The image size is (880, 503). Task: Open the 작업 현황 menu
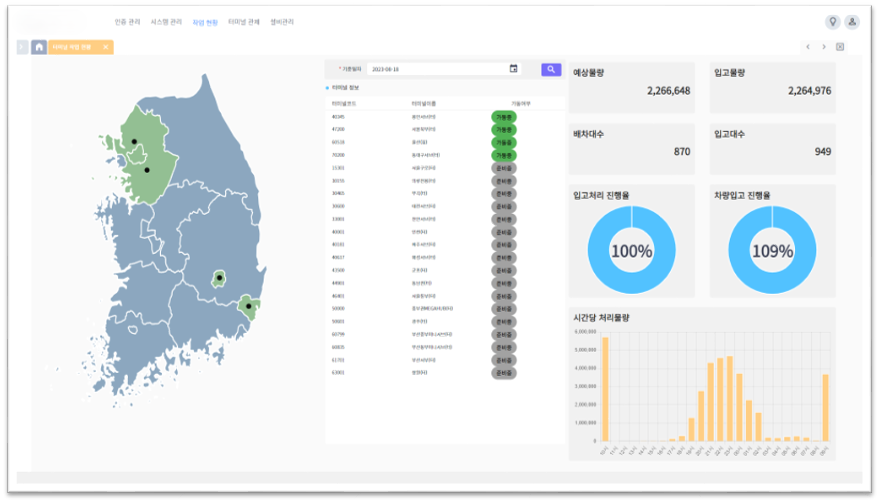[x=205, y=22]
